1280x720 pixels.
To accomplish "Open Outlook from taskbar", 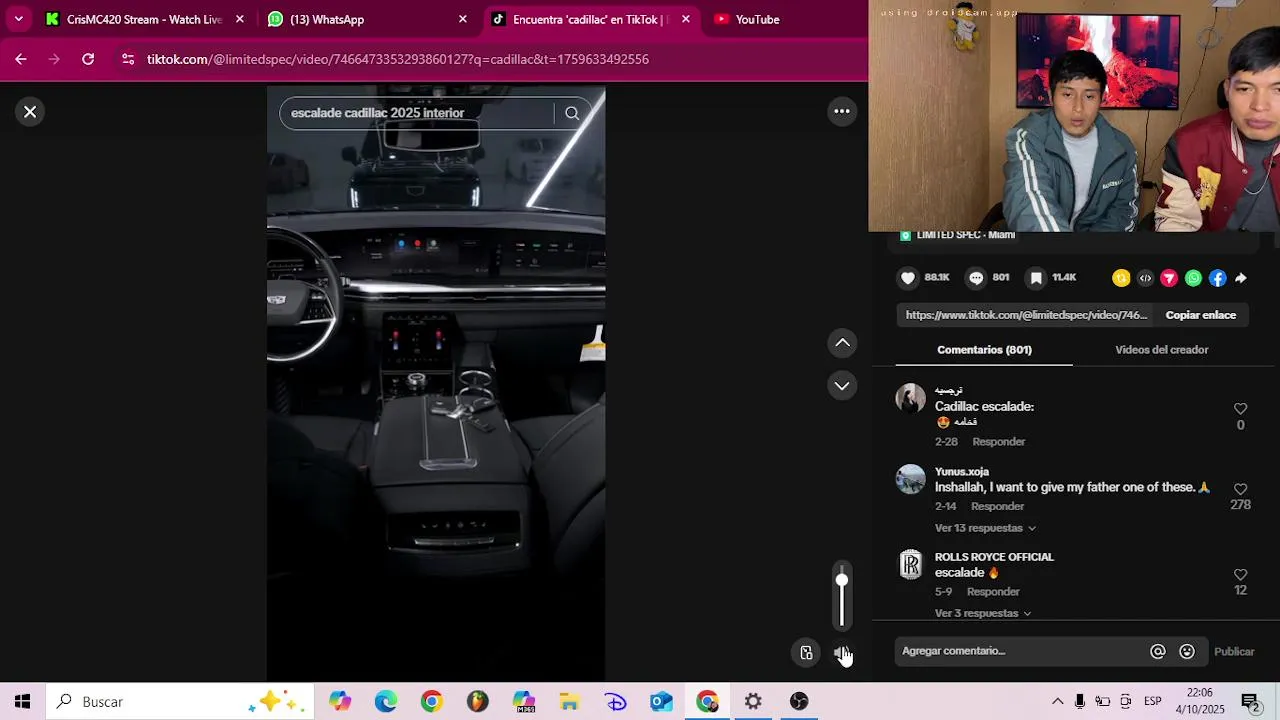I will [661, 702].
